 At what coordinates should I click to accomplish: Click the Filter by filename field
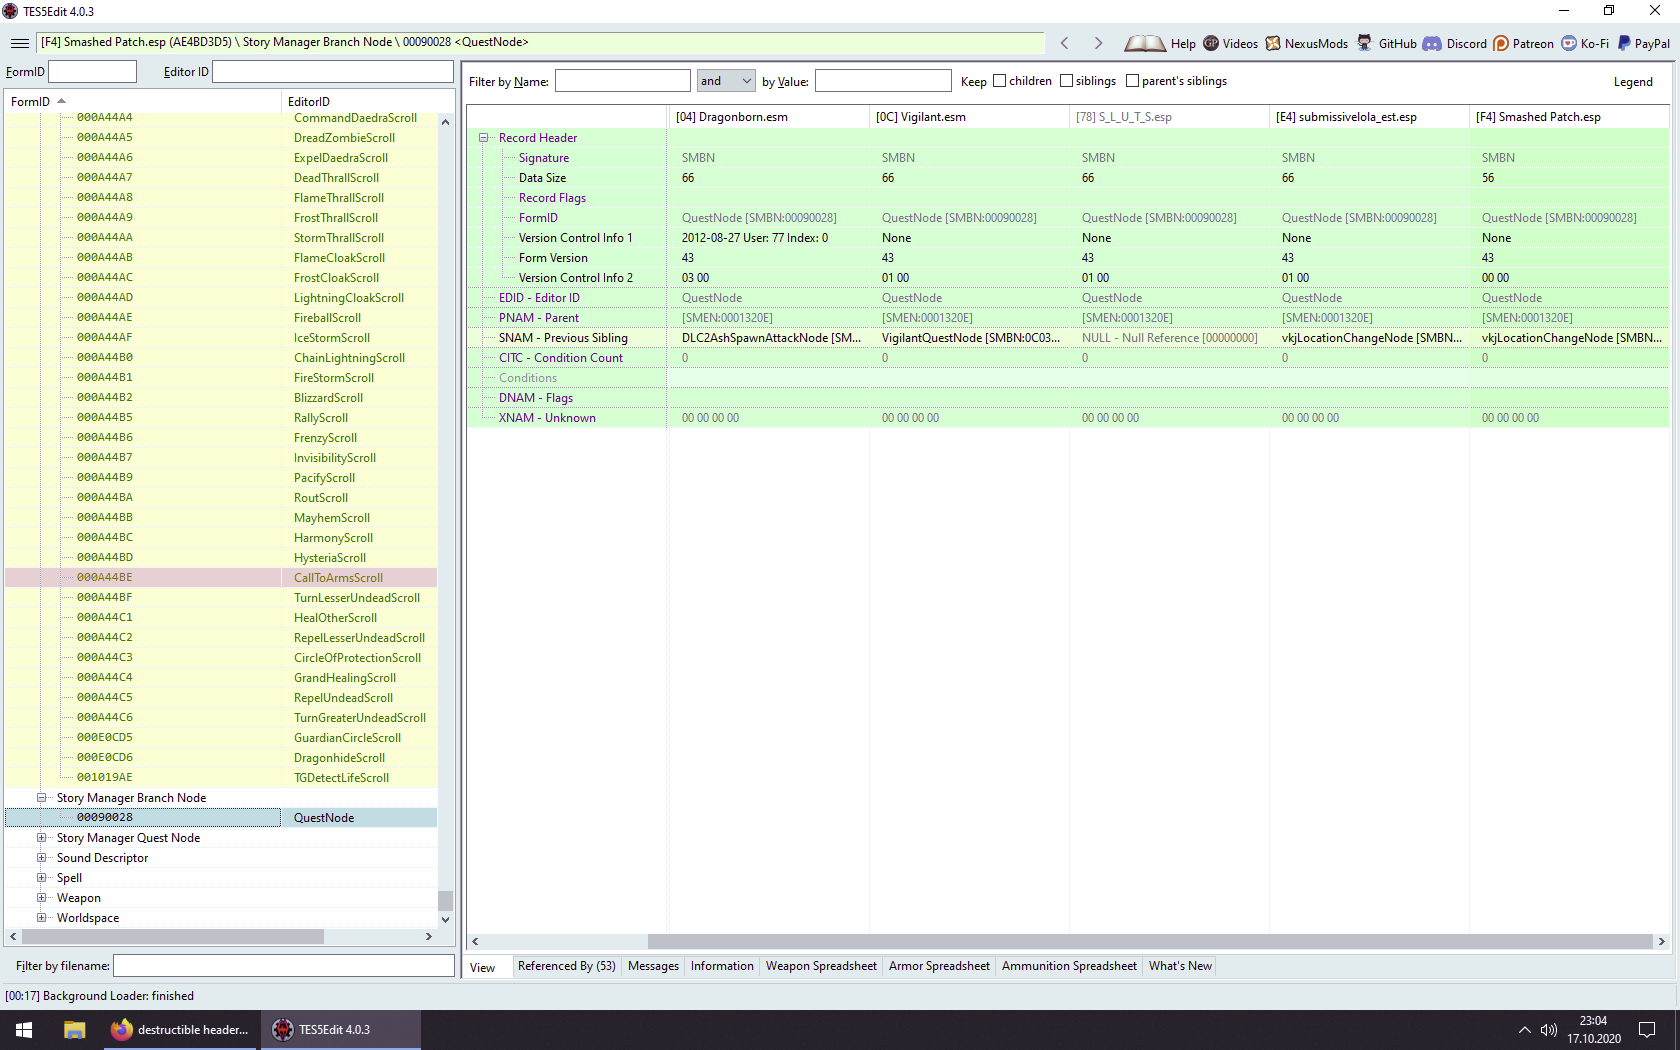tap(284, 966)
